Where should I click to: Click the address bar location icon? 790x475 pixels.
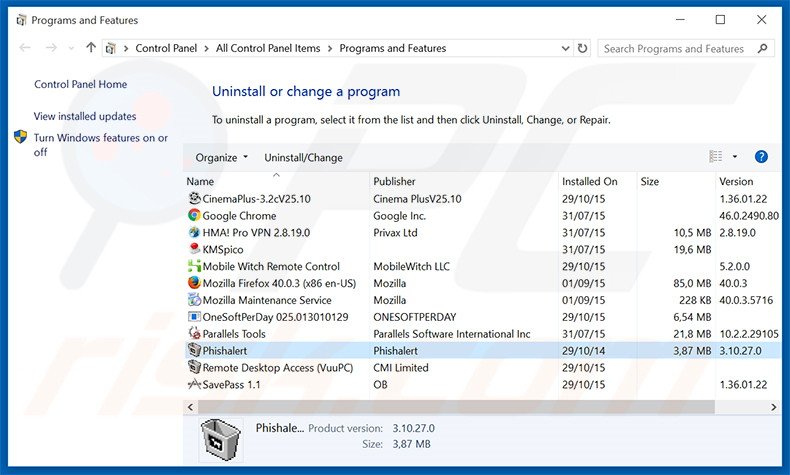tap(111, 48)
